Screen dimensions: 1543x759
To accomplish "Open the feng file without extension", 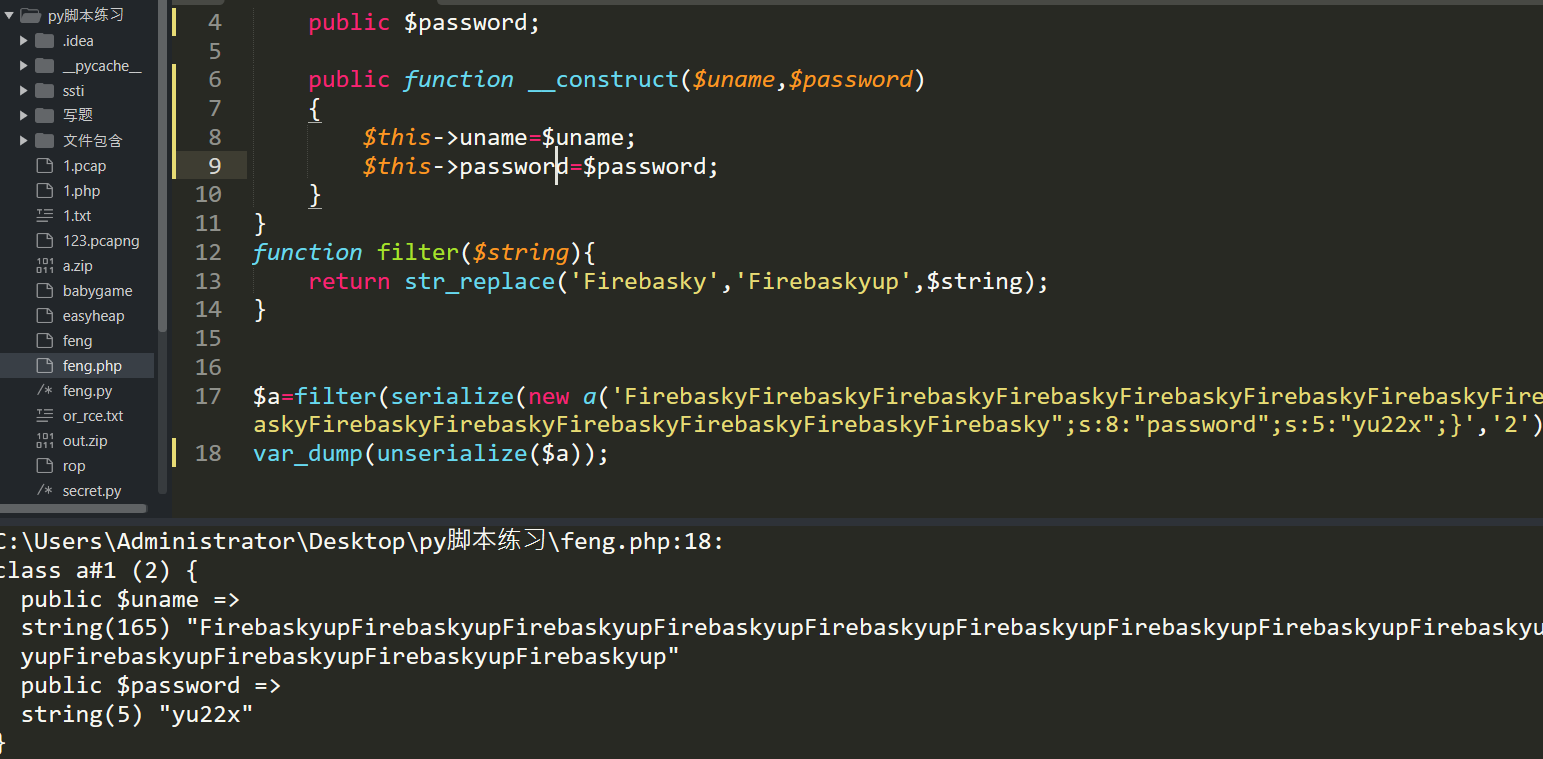I will click(77, 341).
